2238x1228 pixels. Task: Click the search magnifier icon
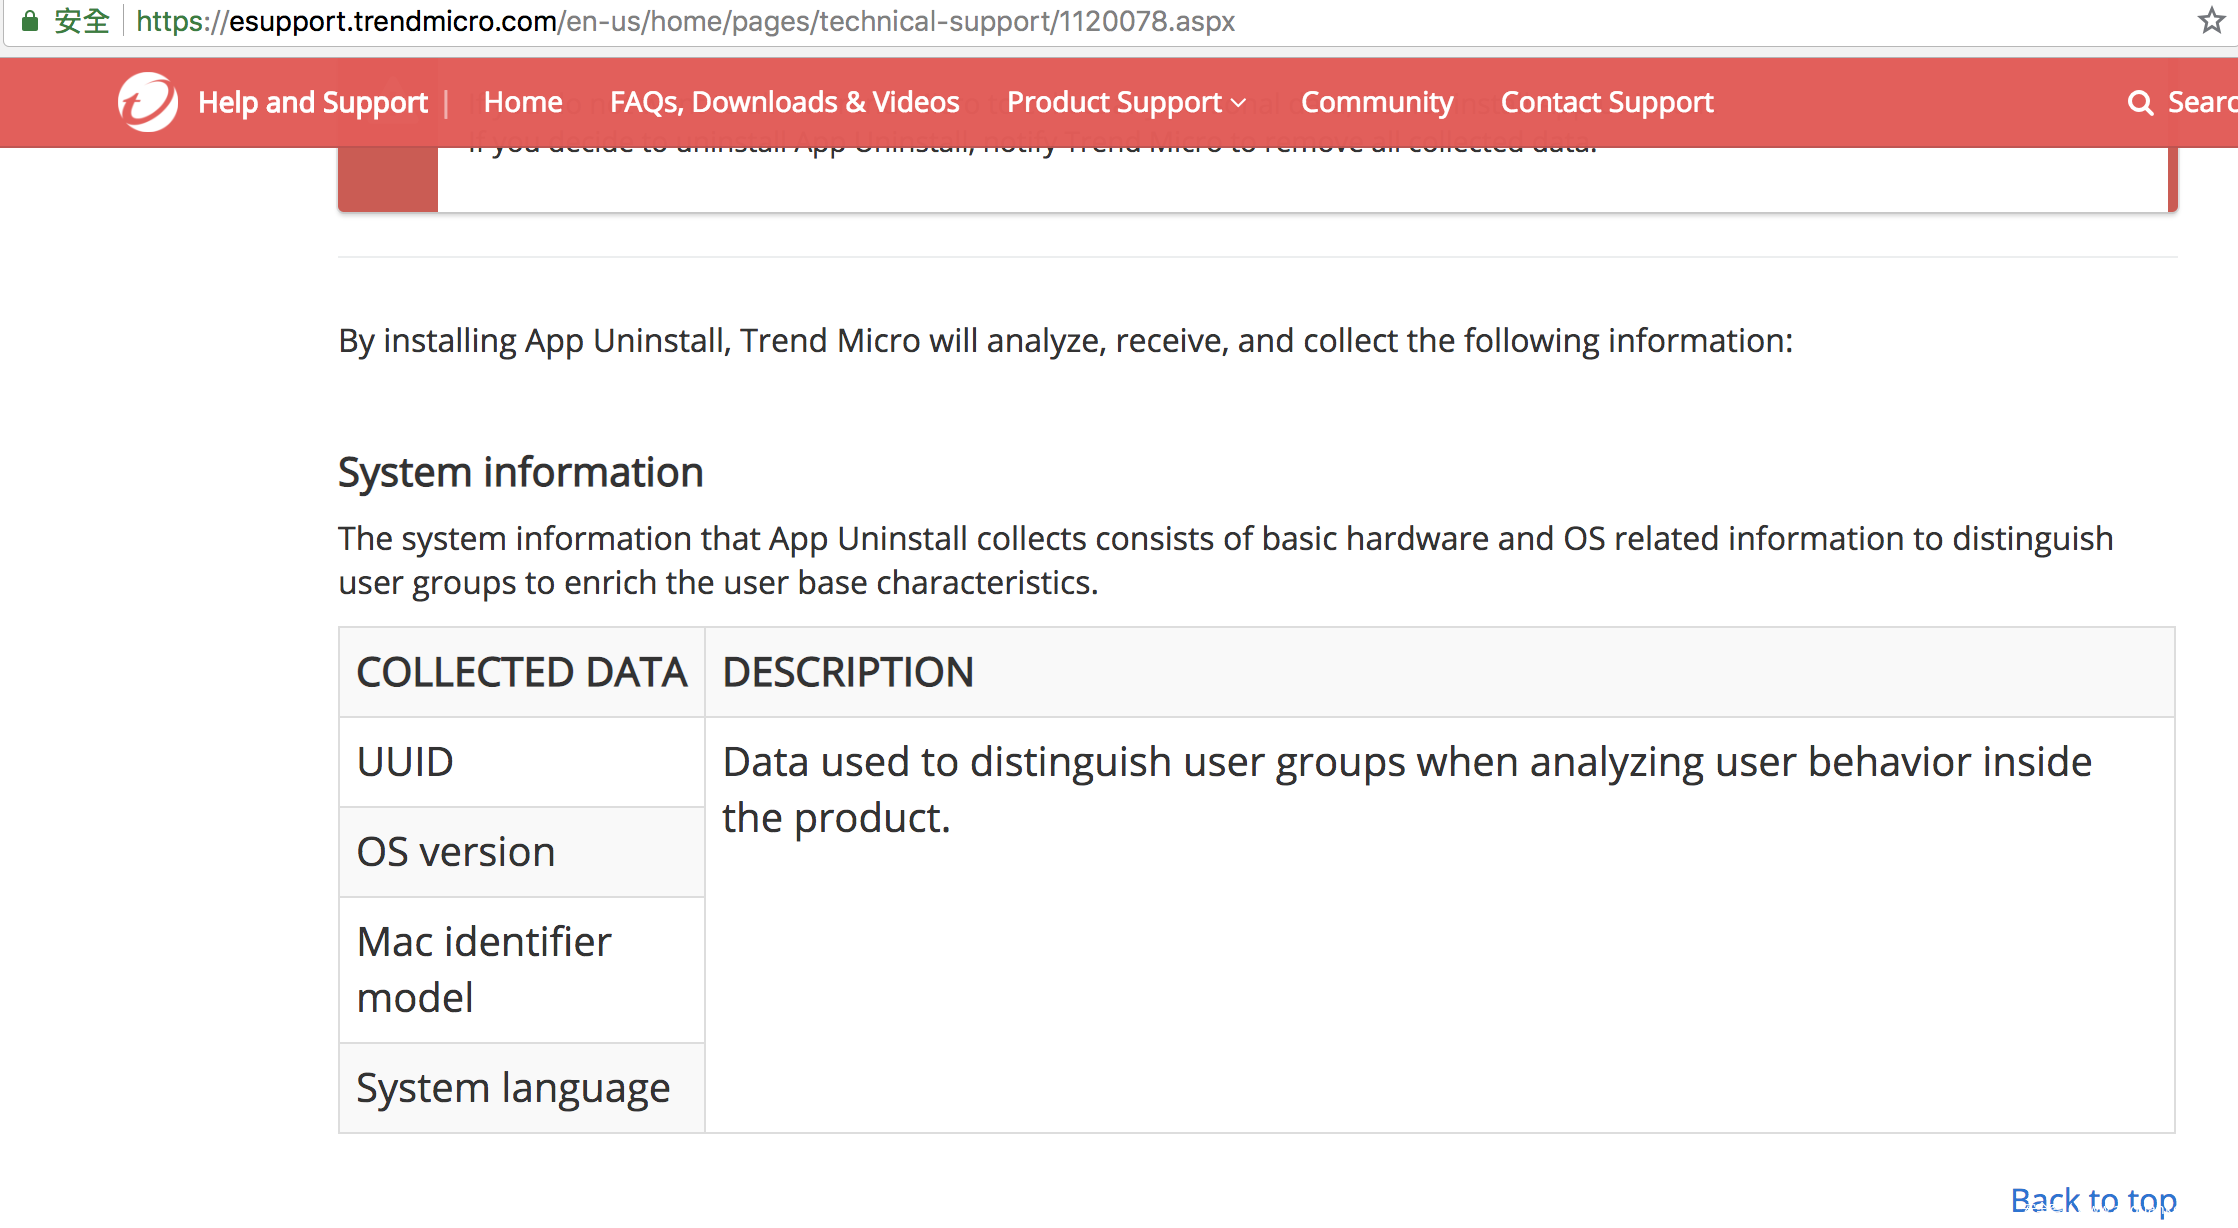coord(2139,103)
